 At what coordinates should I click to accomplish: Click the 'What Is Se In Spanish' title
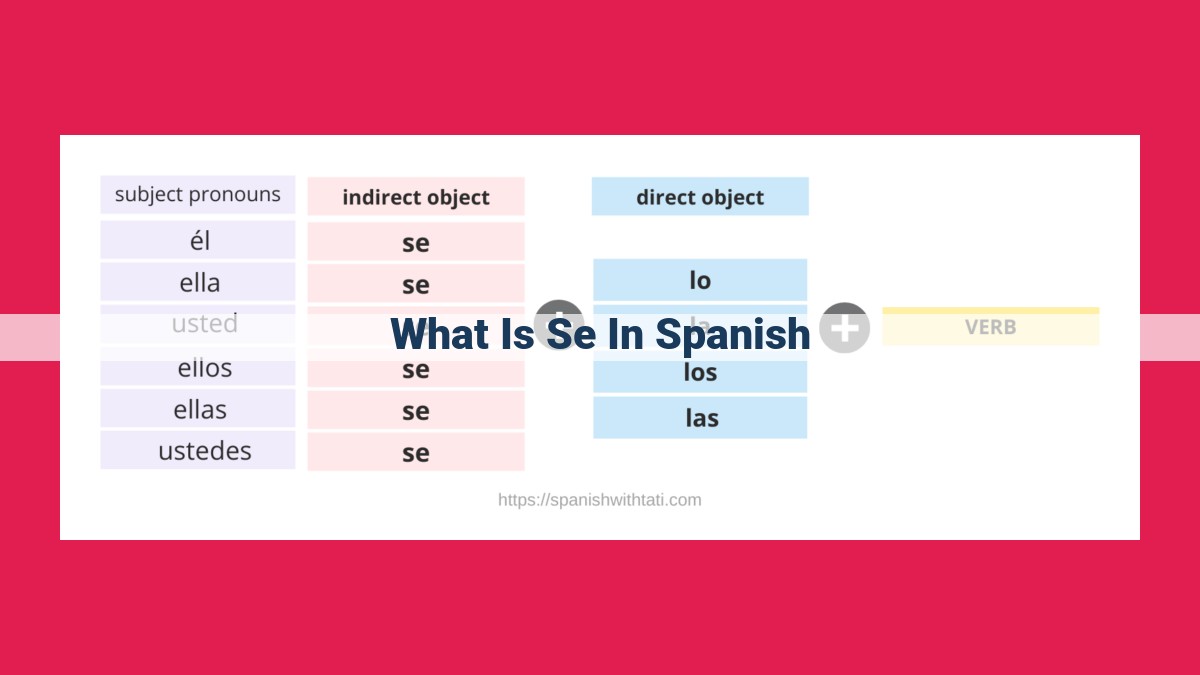(x=600, y=334)
